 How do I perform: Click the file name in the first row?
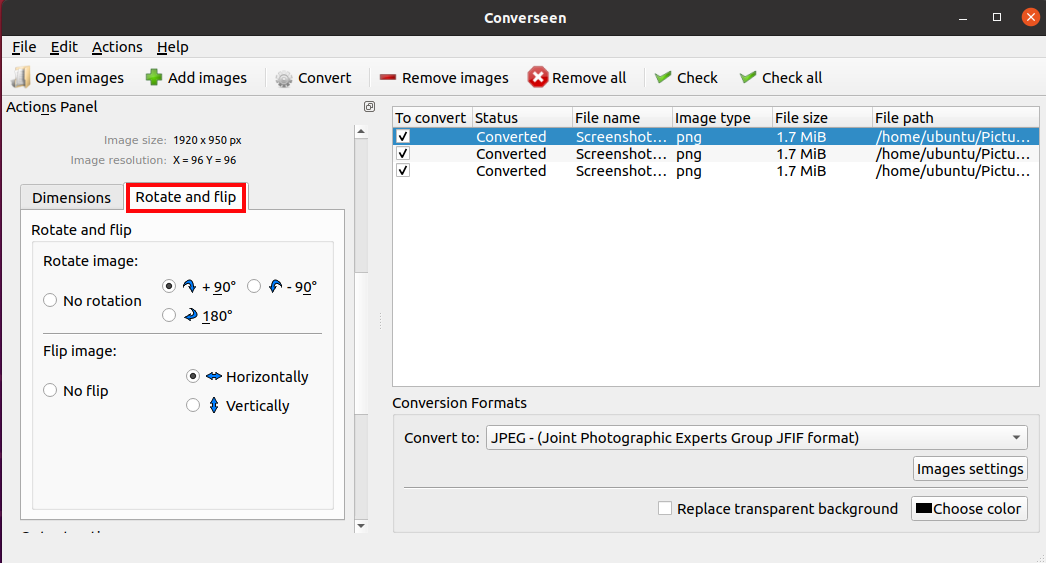(621, 137)
